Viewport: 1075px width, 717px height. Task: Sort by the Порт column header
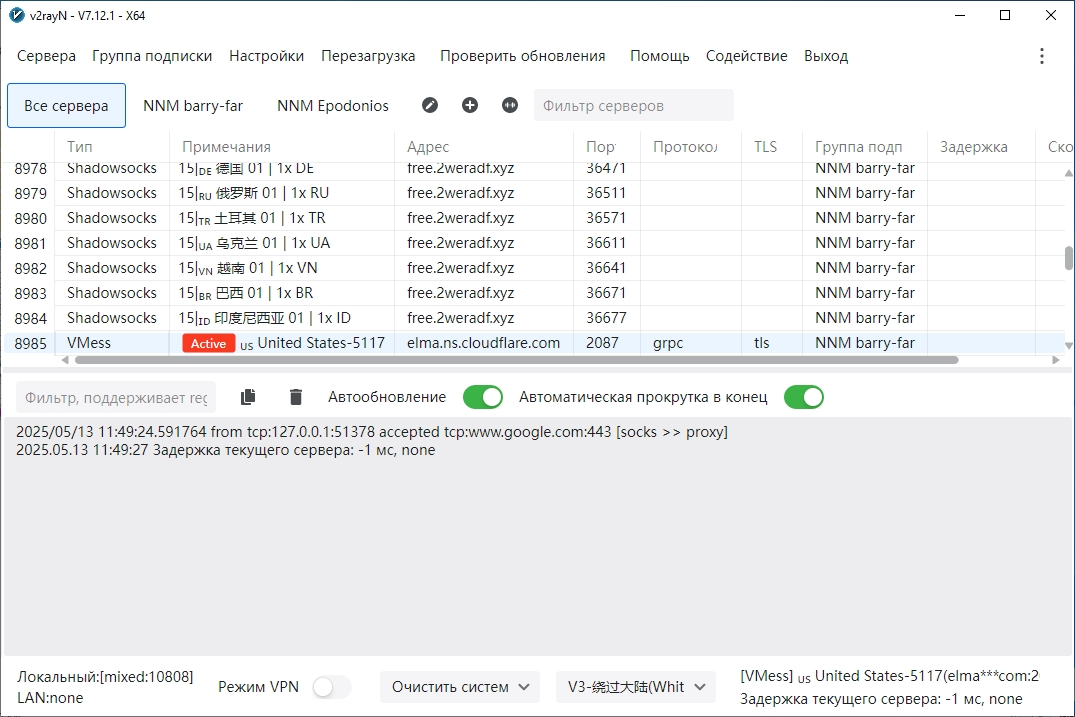[607, 147]
